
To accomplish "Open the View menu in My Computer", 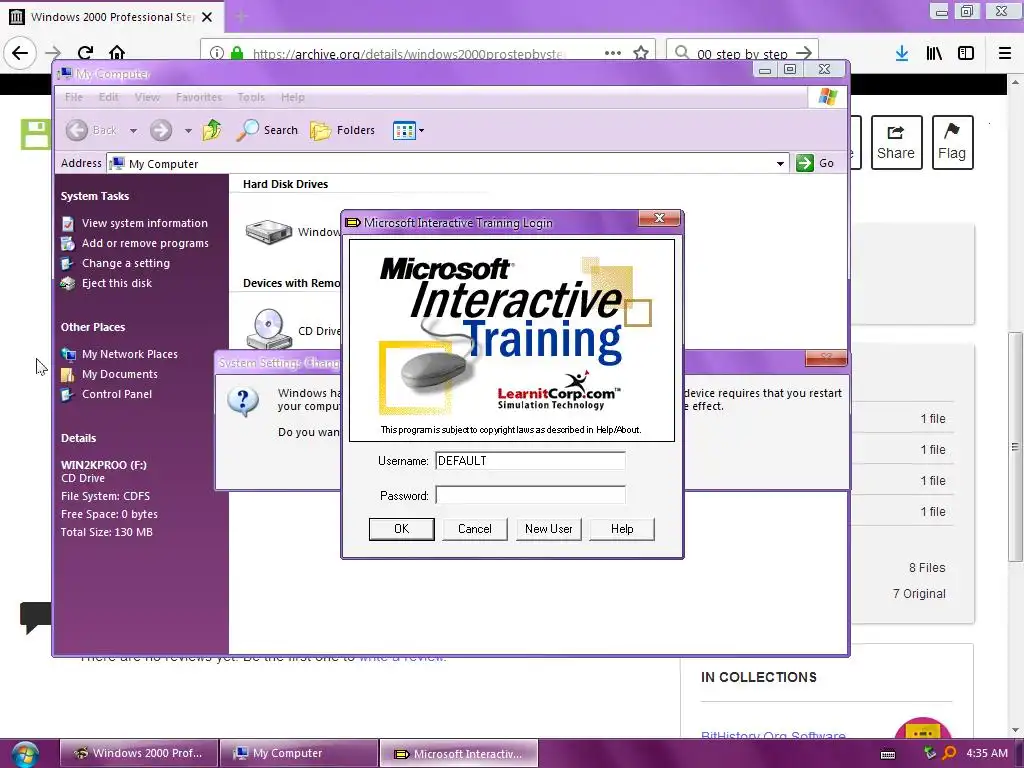I will click(x=147, y=97).
